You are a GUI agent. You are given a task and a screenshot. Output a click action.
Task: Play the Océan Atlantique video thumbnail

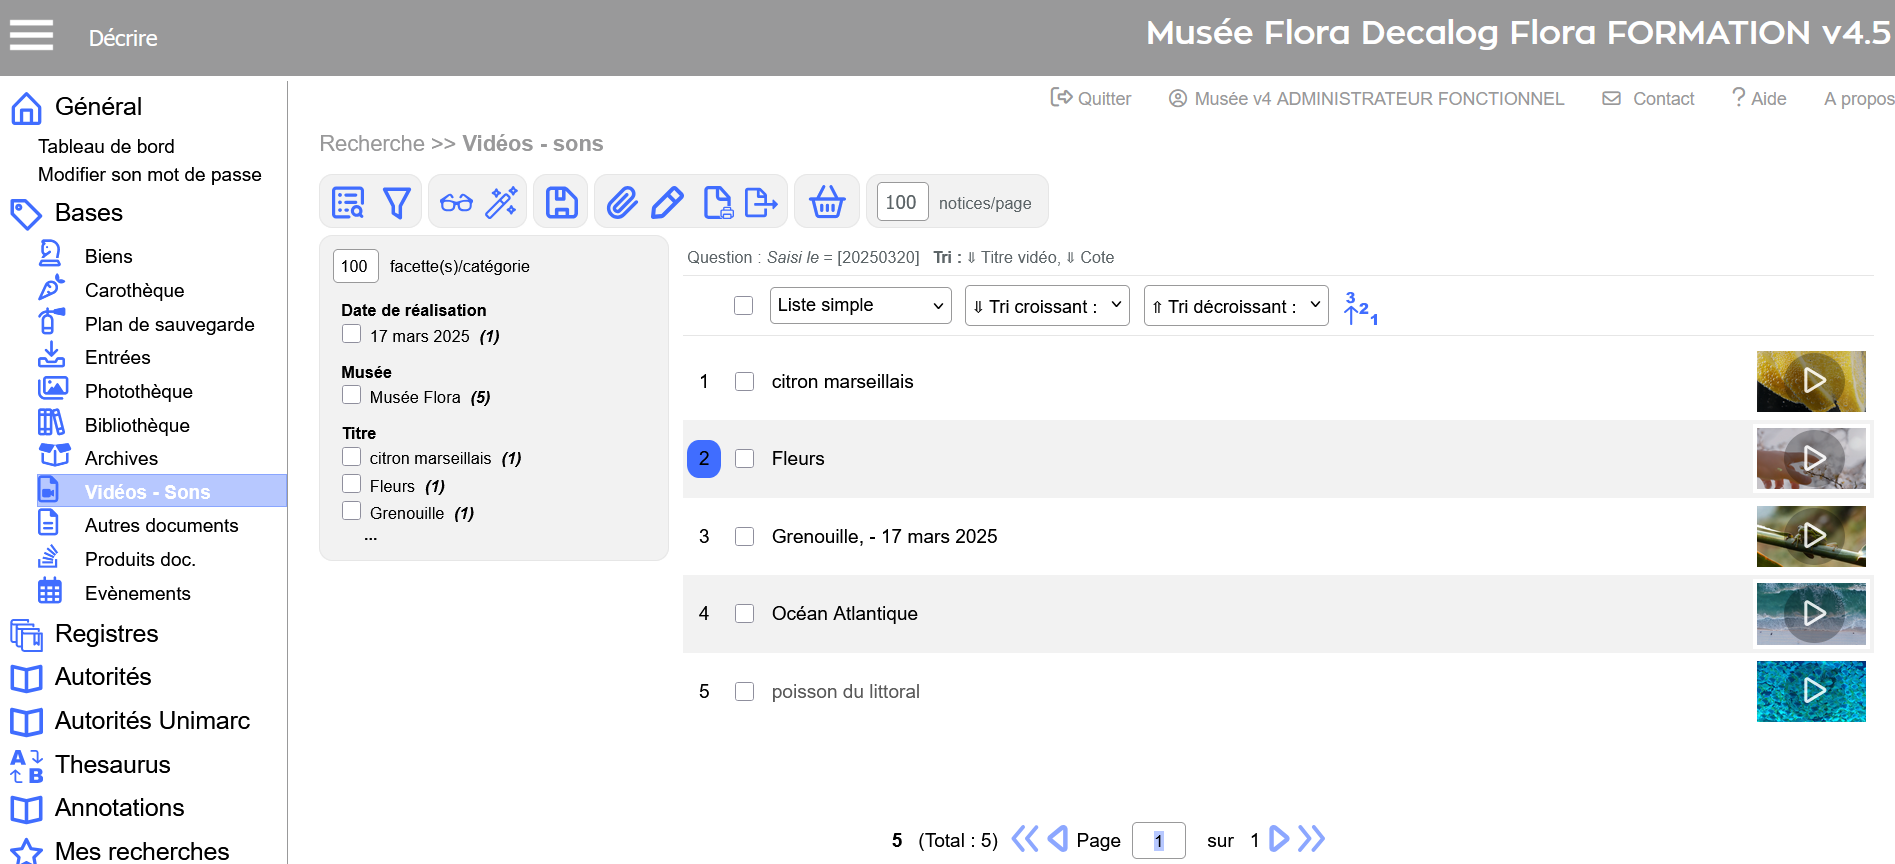[x=1811, y=614]
